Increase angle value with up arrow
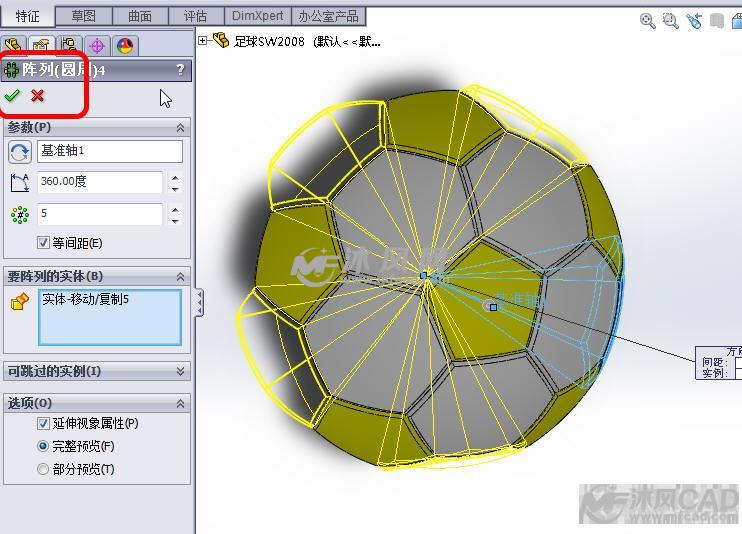The image size is (742, 534). tap(175, 178)
